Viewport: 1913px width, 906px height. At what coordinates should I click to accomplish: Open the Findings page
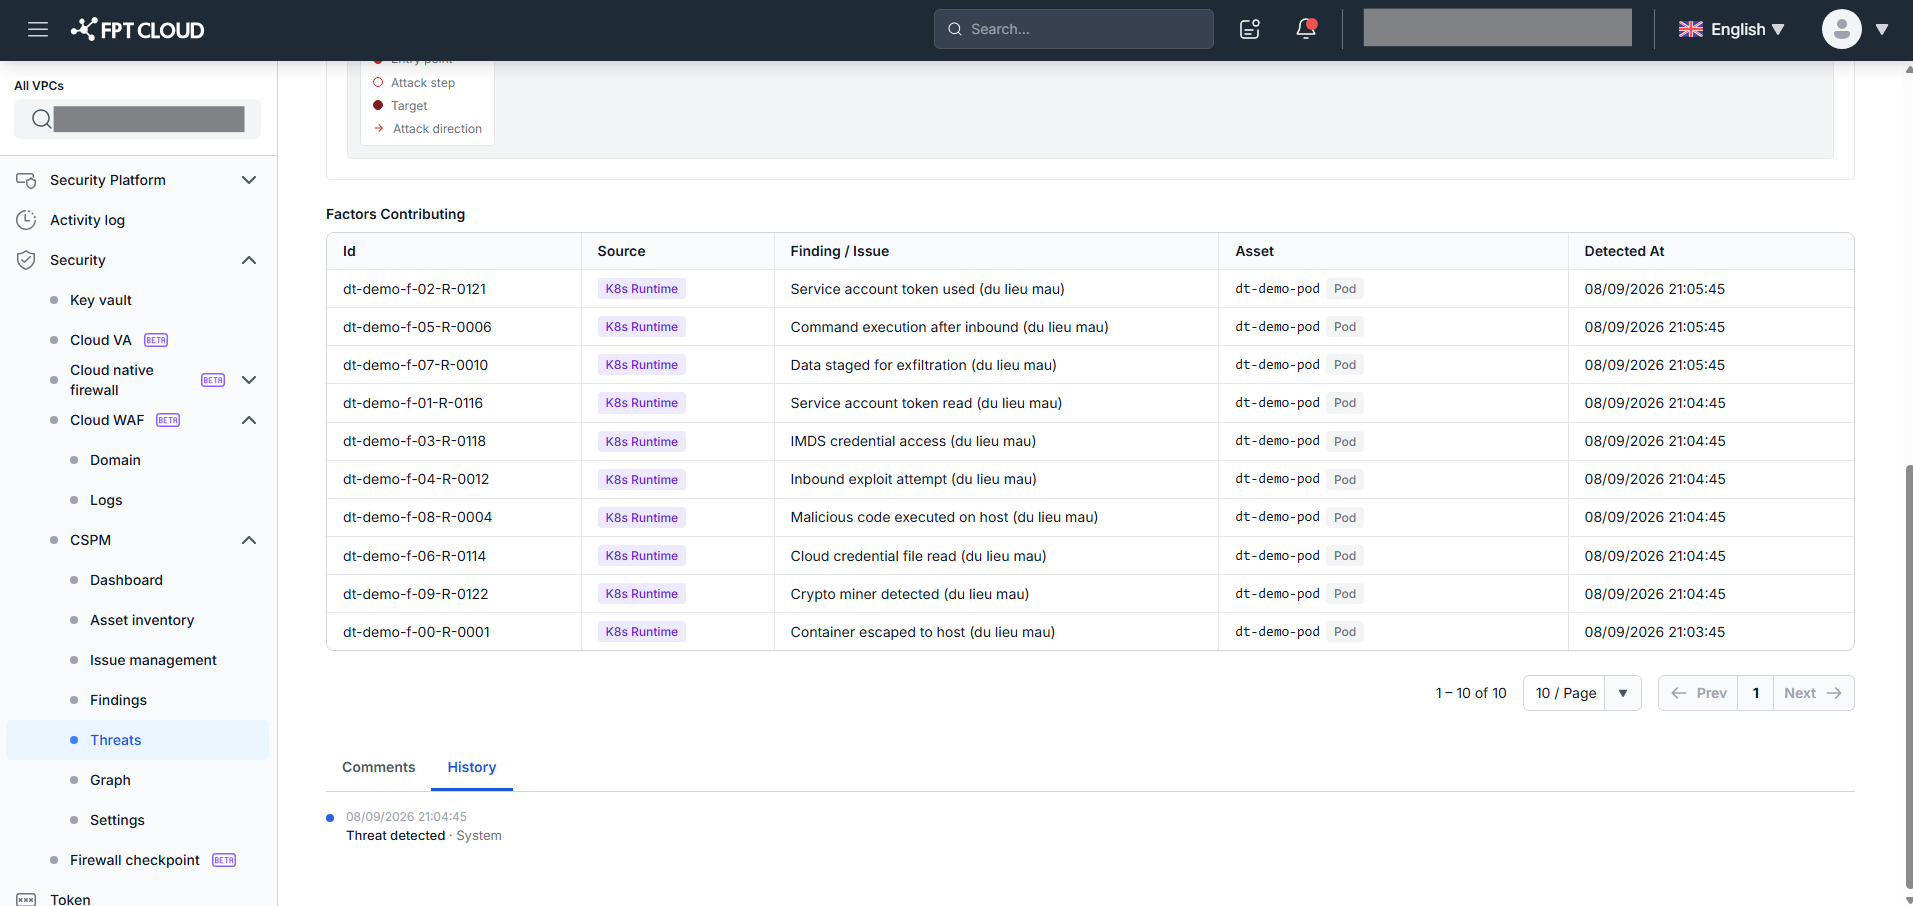(x=118, y=700)
